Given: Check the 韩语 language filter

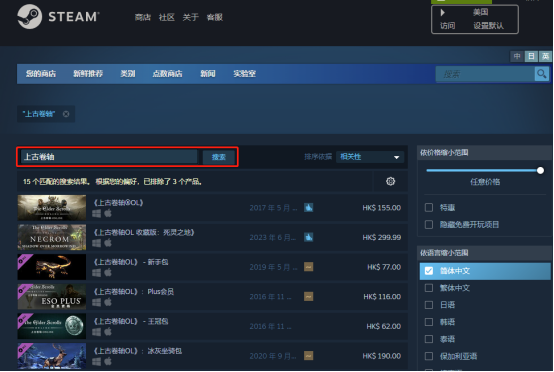Looking at the screenshot, I should click(429, 322).
